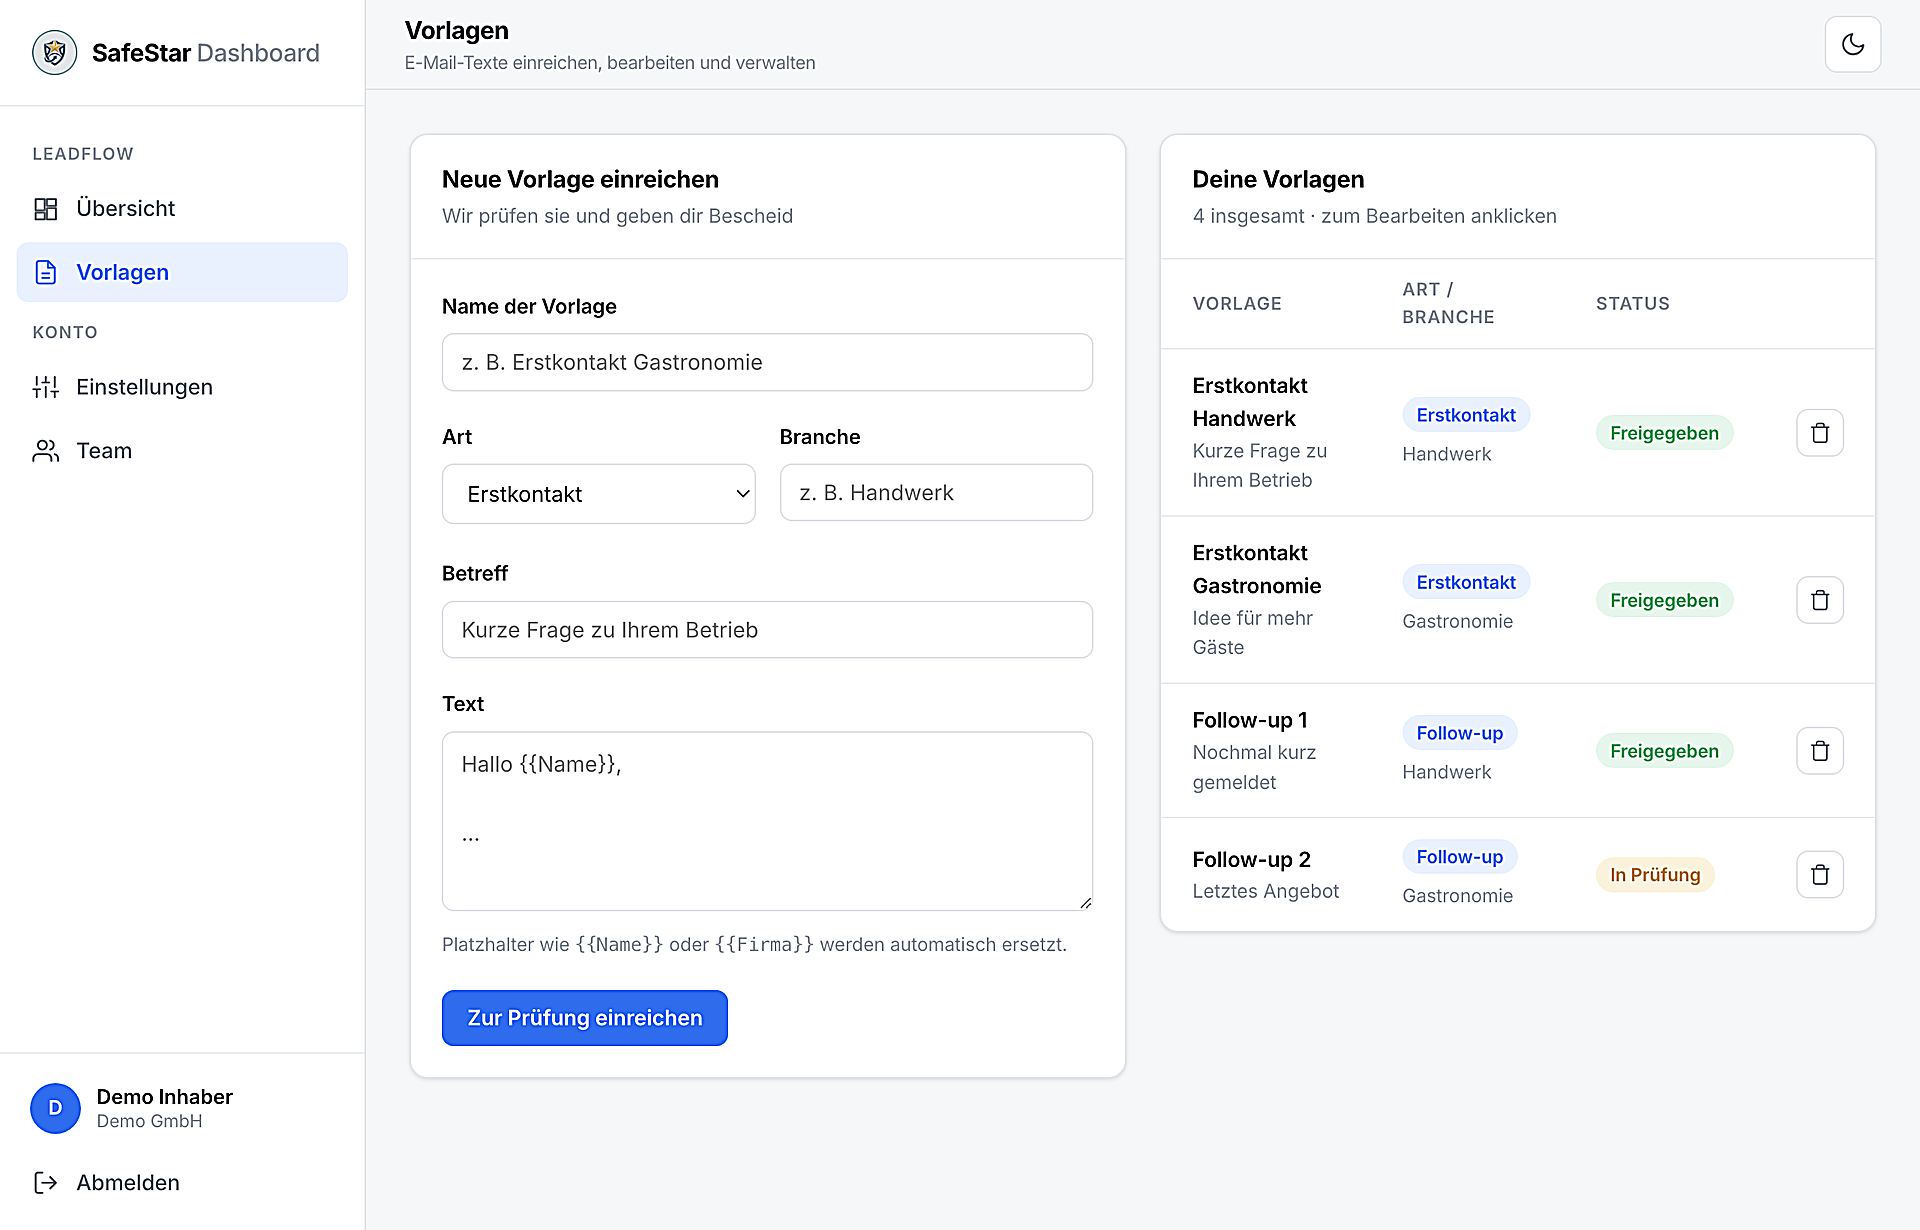Click the trash icon for Follow-up 2
Viewport: 1920px width, 1230px height.
tap(1820, 875)
